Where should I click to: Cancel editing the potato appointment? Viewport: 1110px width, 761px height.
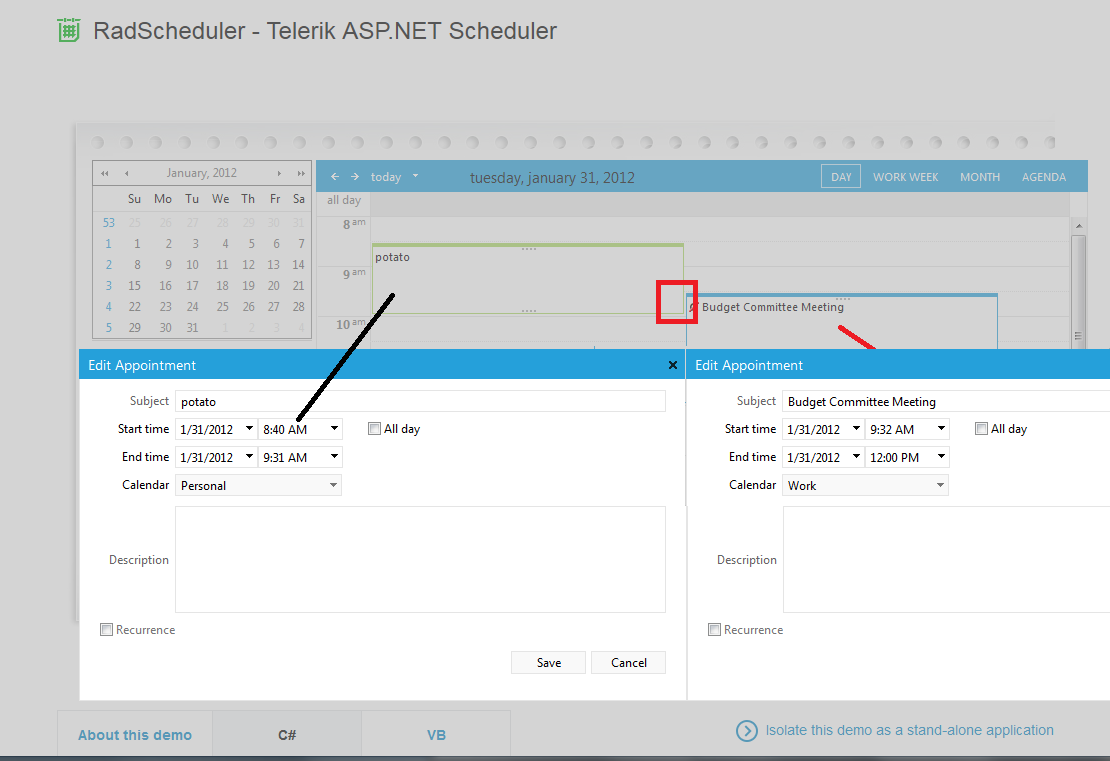629,663
